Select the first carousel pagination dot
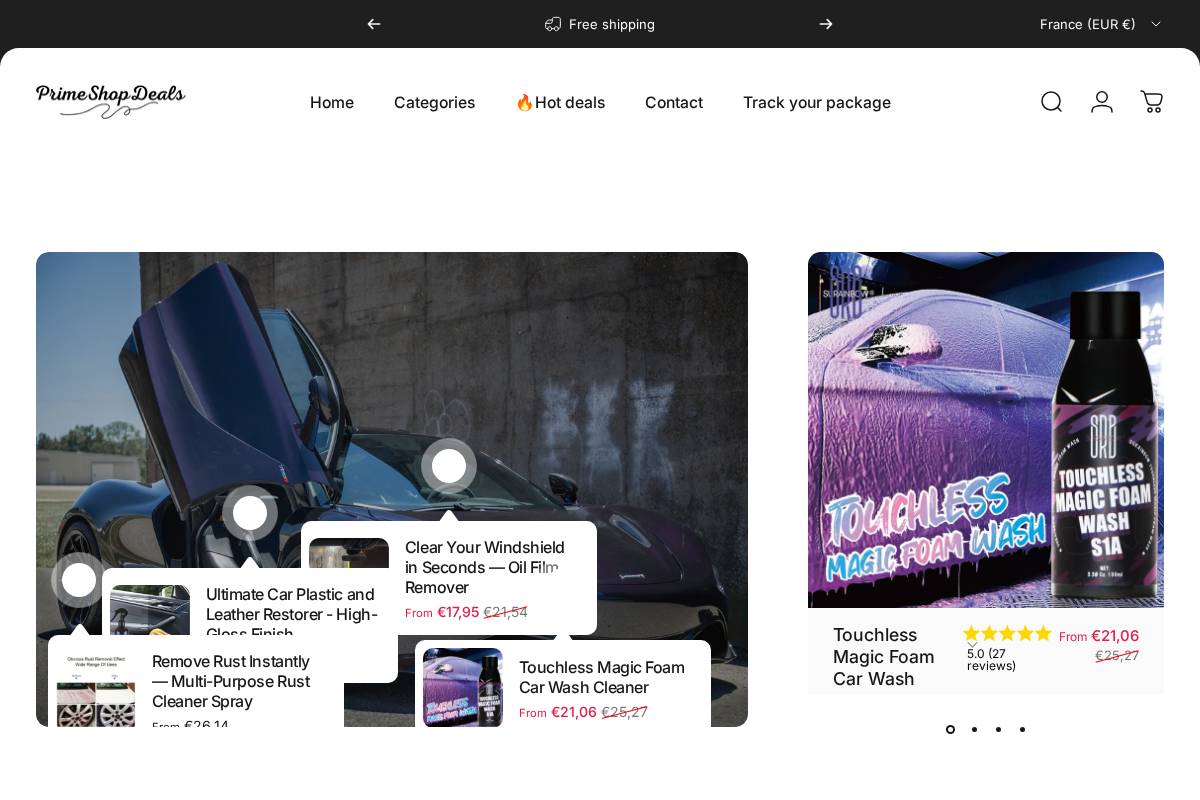 click(x=950, y=729)
